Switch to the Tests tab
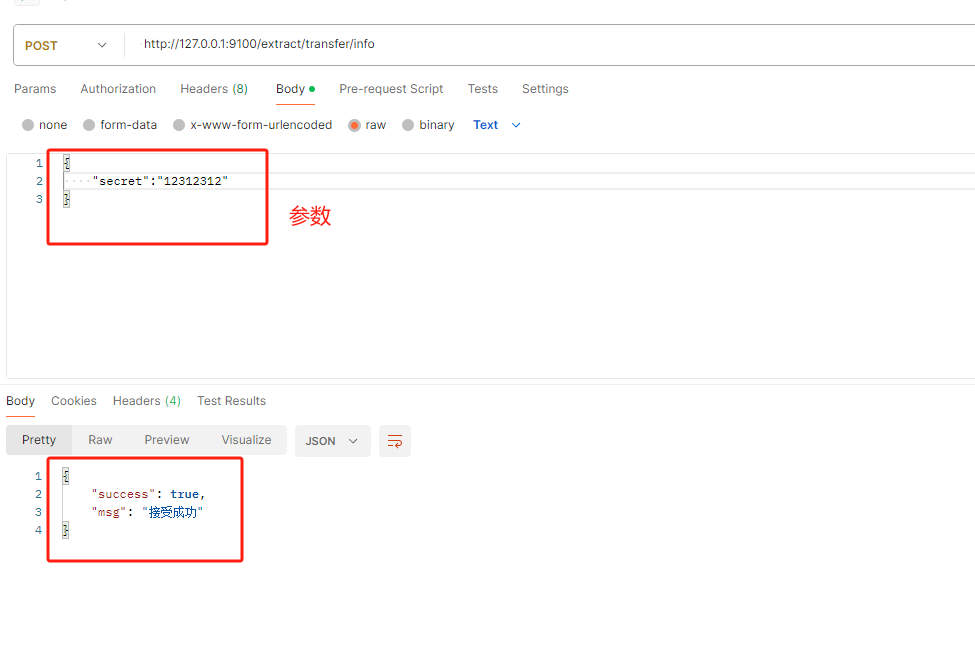975x659 pixels. pyautogui.click(x=482, y=89)
